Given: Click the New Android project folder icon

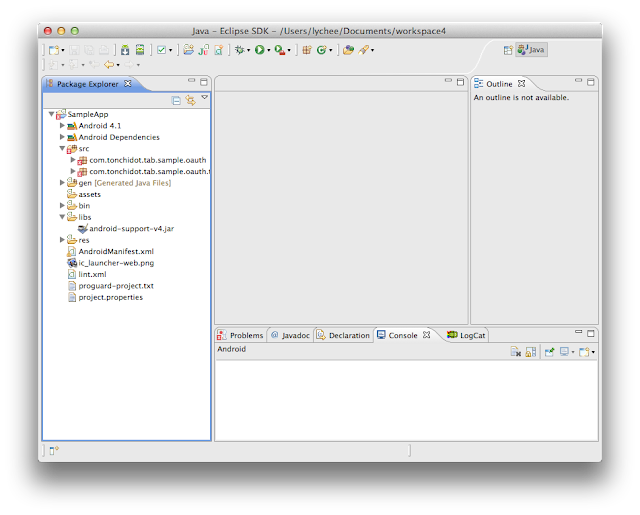Looking at the screenshot, I should point(188,50).
